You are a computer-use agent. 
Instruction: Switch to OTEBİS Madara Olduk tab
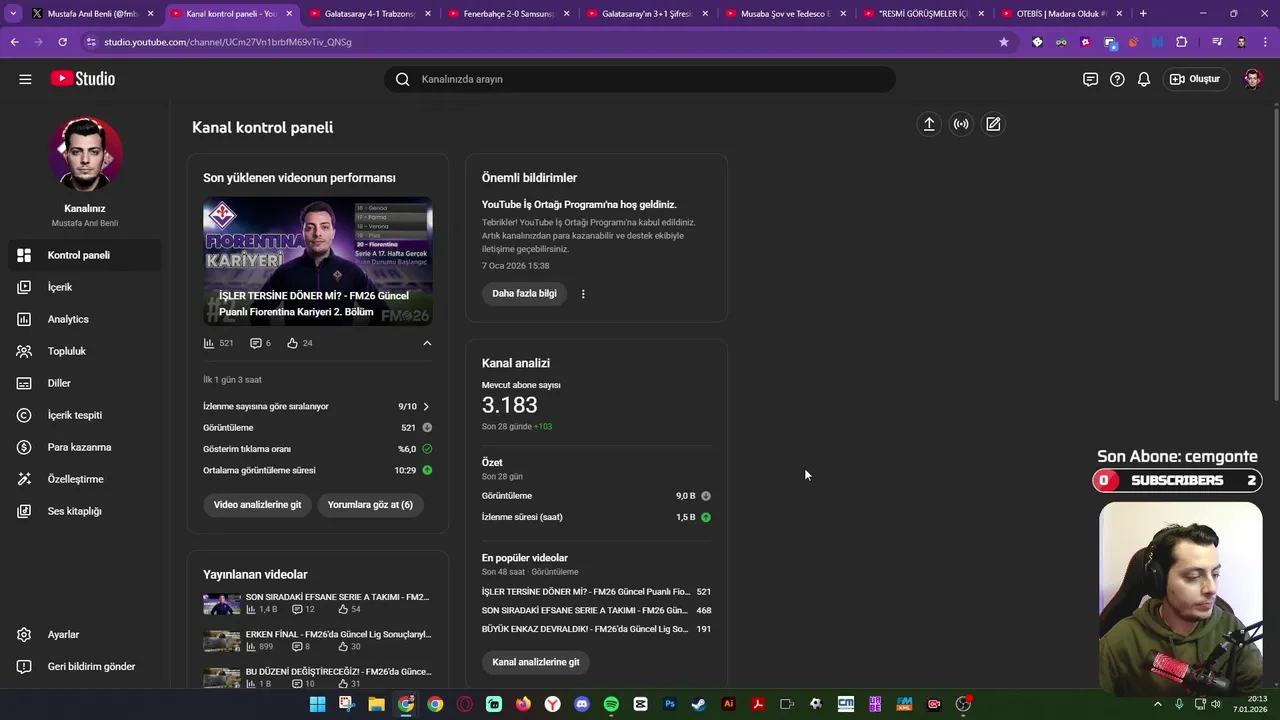(1060, 14)
